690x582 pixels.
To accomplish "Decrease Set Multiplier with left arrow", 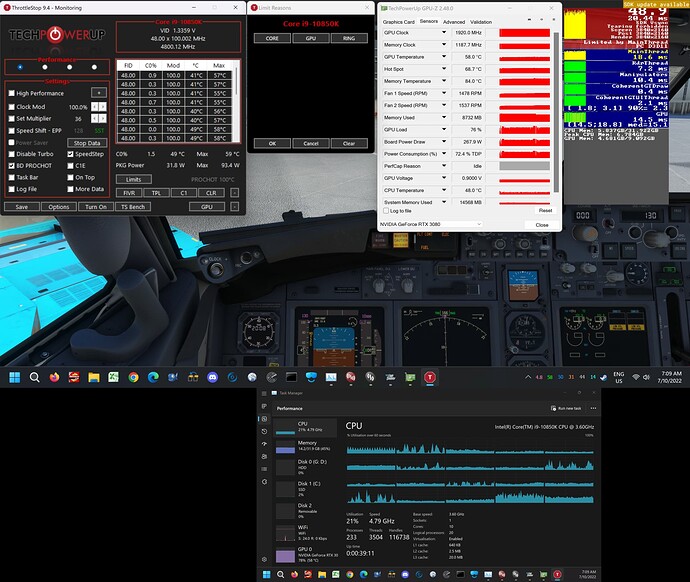I will point(95,119).
